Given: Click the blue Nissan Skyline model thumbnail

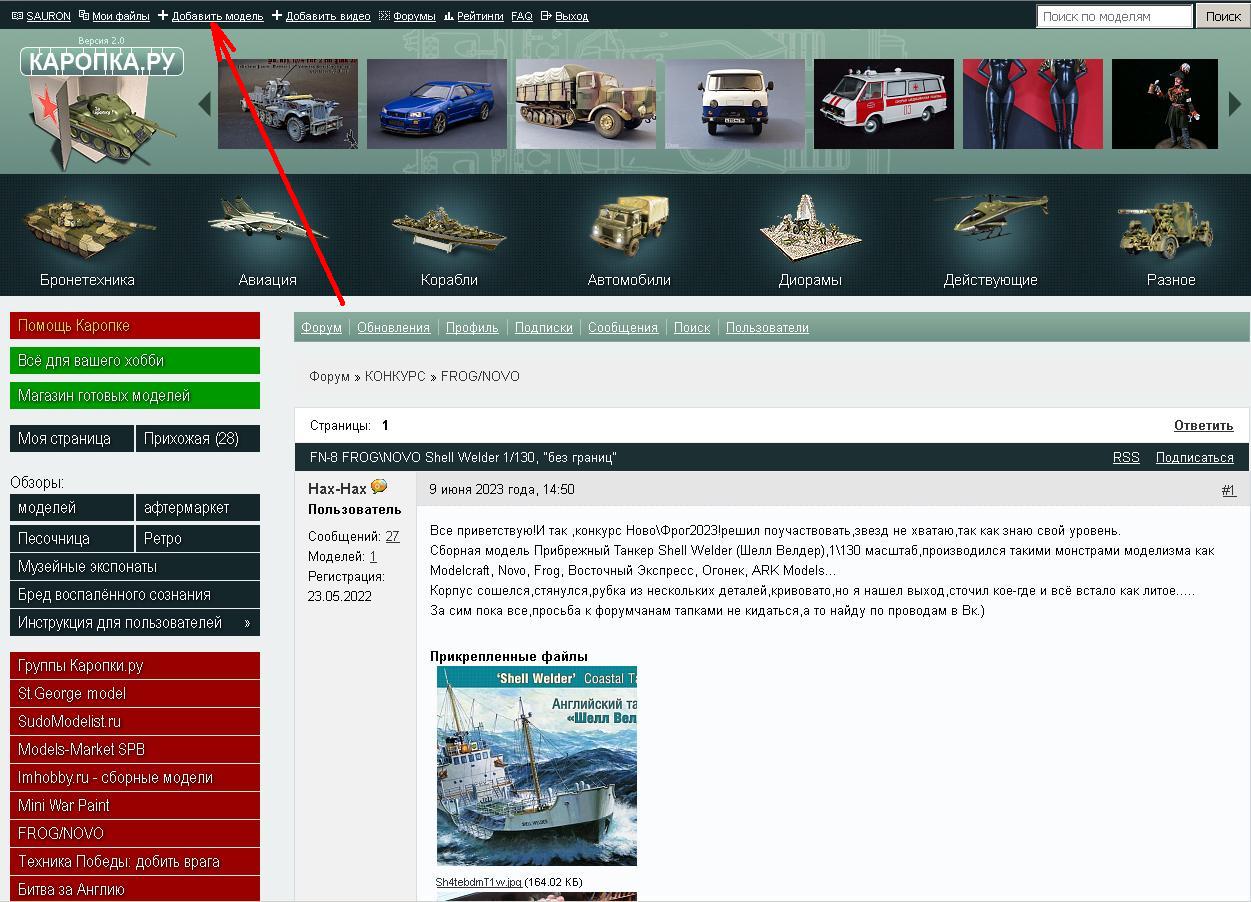Looking at the screenshot, I should pyautogui.click(x=437, y=104).
